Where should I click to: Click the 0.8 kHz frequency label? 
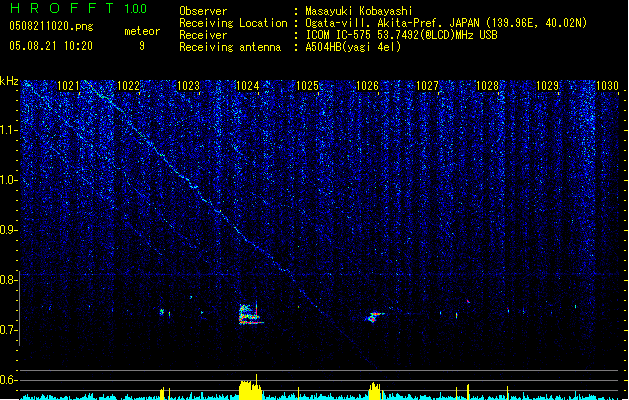[x=9, y=280]
